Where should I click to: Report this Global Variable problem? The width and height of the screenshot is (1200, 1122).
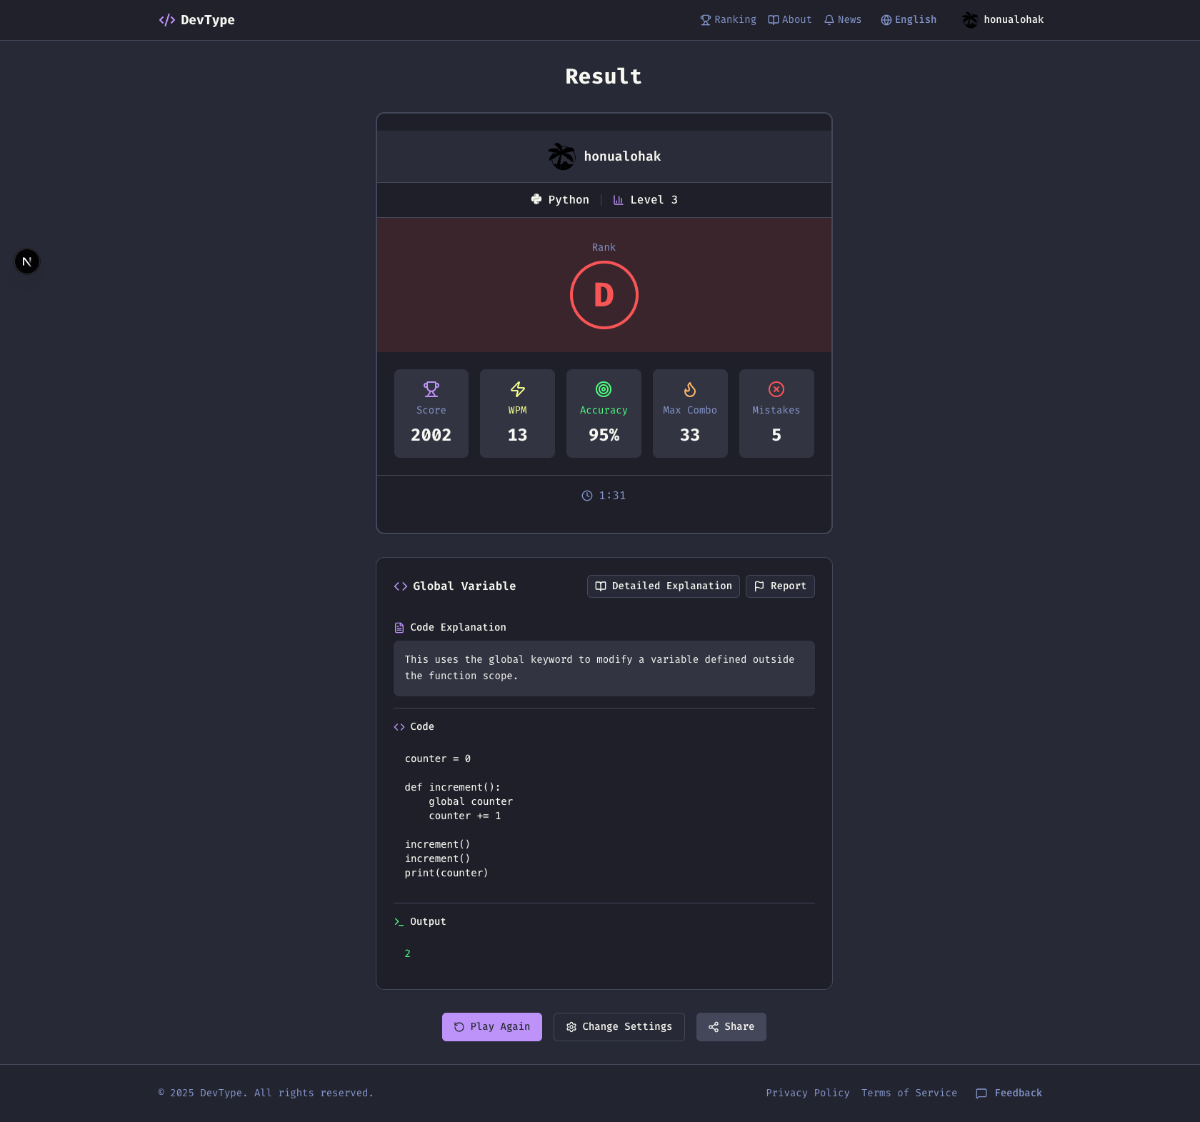(x=780, y=586)
